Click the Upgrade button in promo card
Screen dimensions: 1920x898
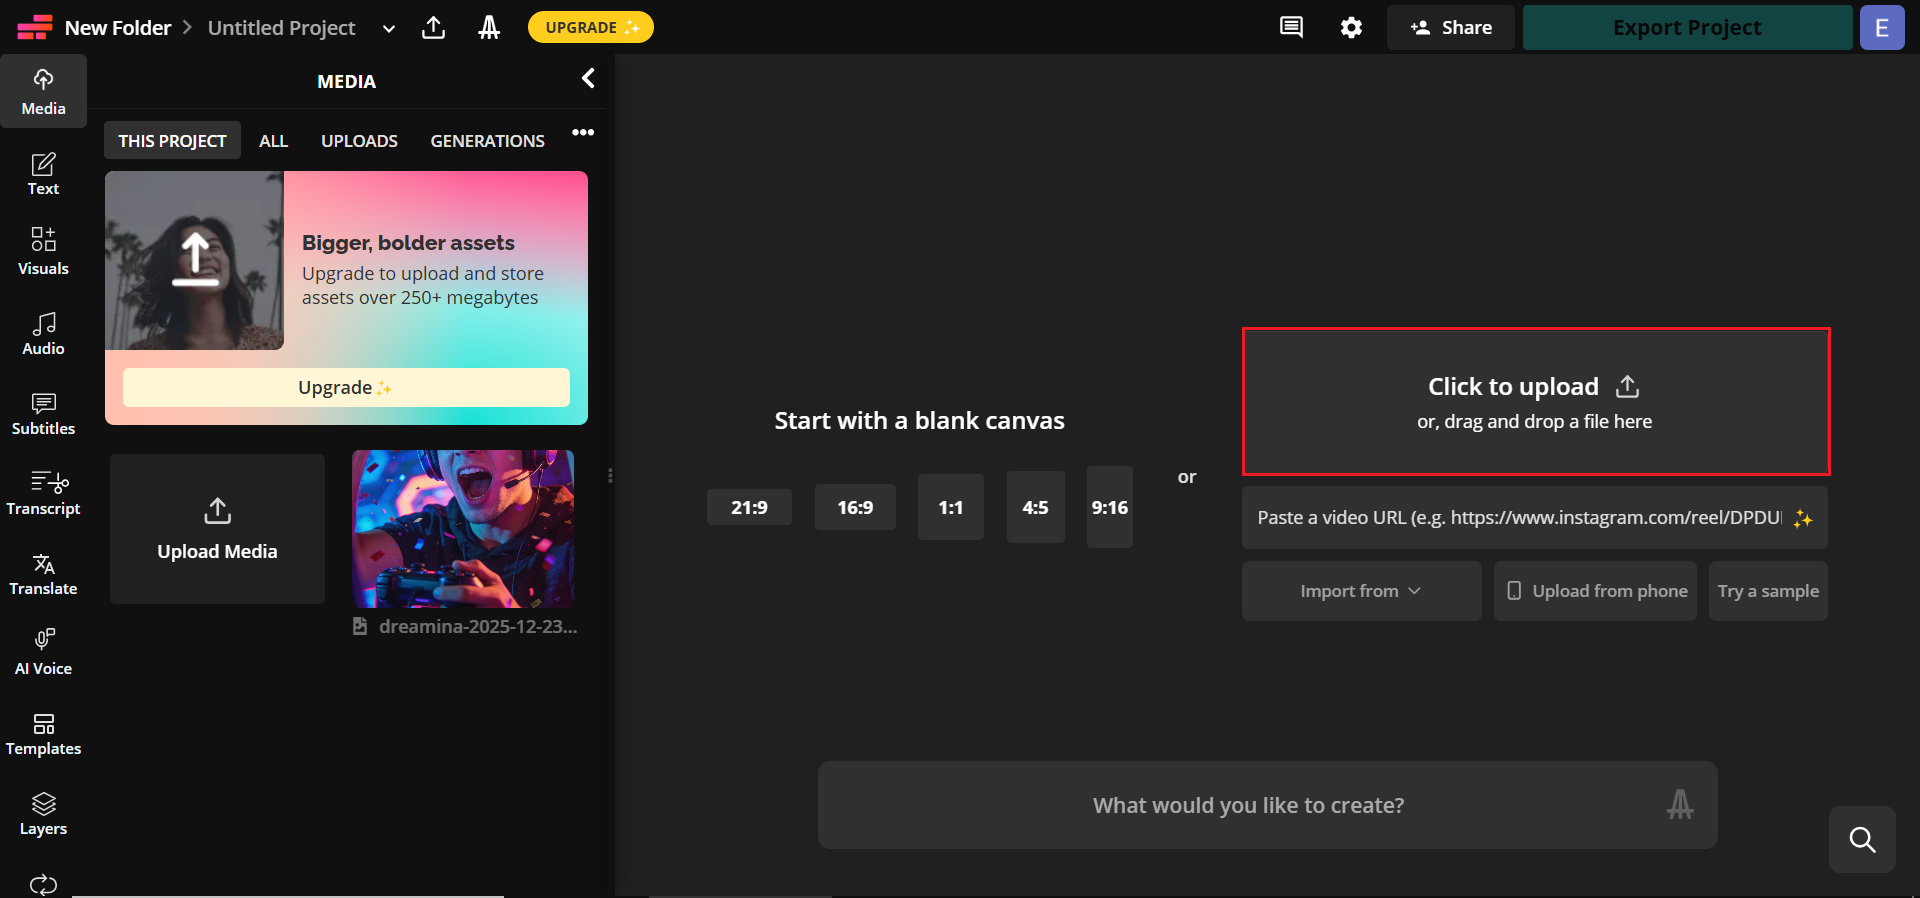[346, 387]
